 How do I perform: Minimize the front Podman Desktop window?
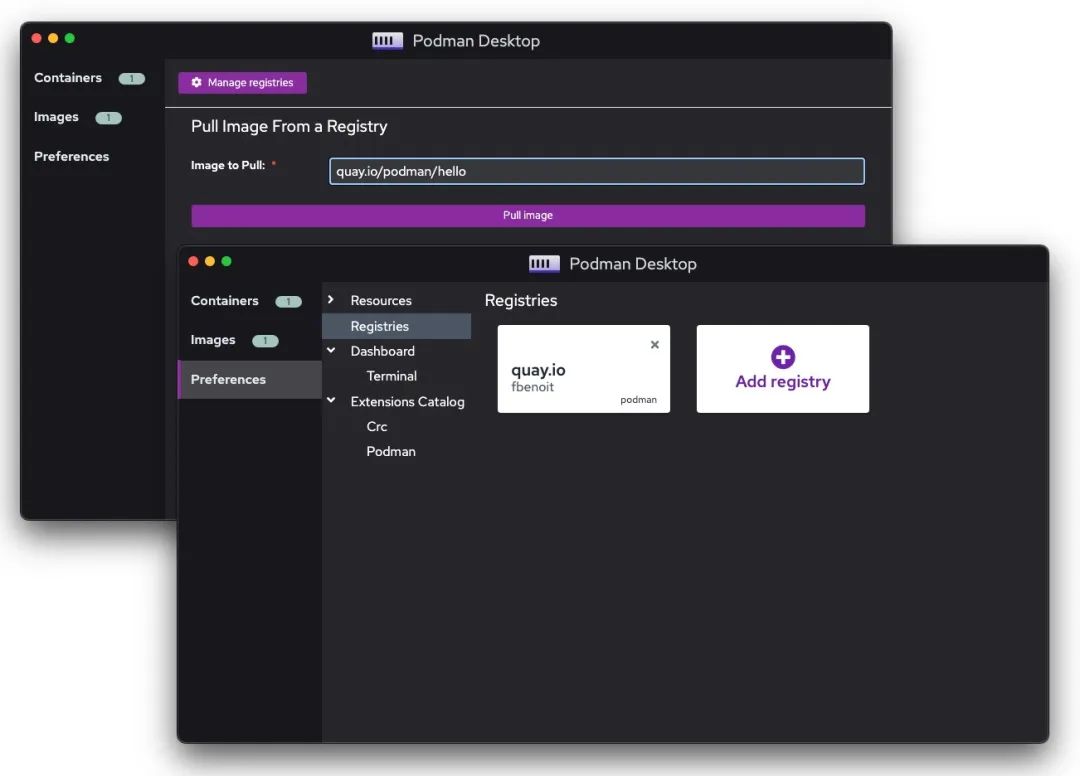(x=210, y=261)
